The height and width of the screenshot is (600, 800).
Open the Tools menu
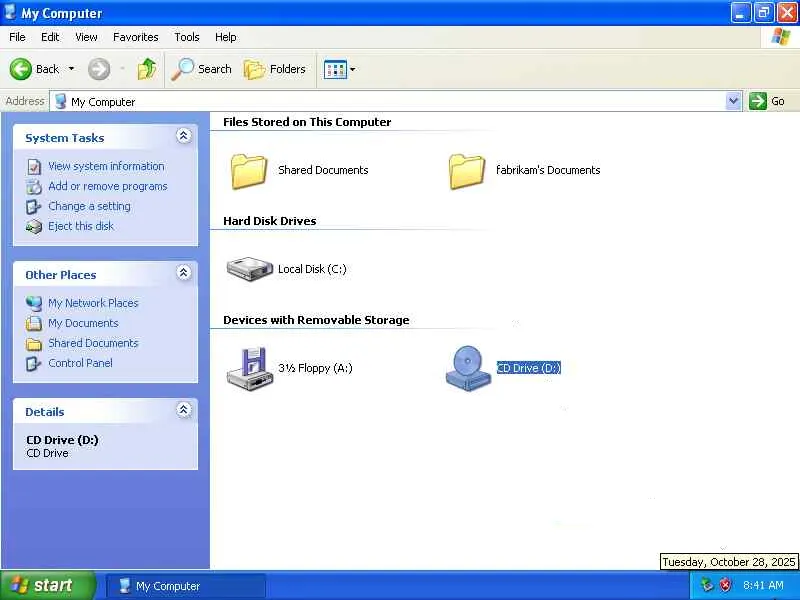[x=187, y=37]
